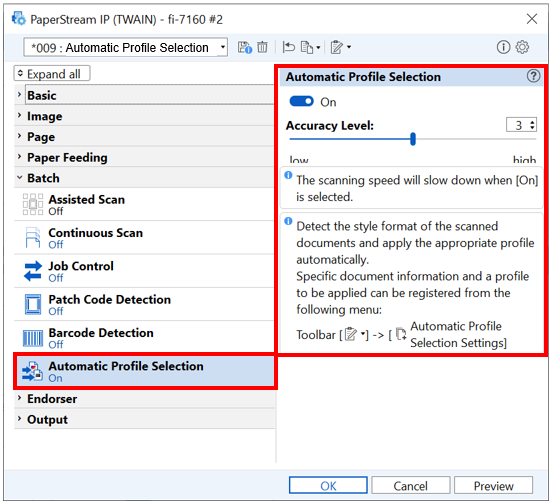Click the save profile icon in toolbar

click(x=245, y=47)
